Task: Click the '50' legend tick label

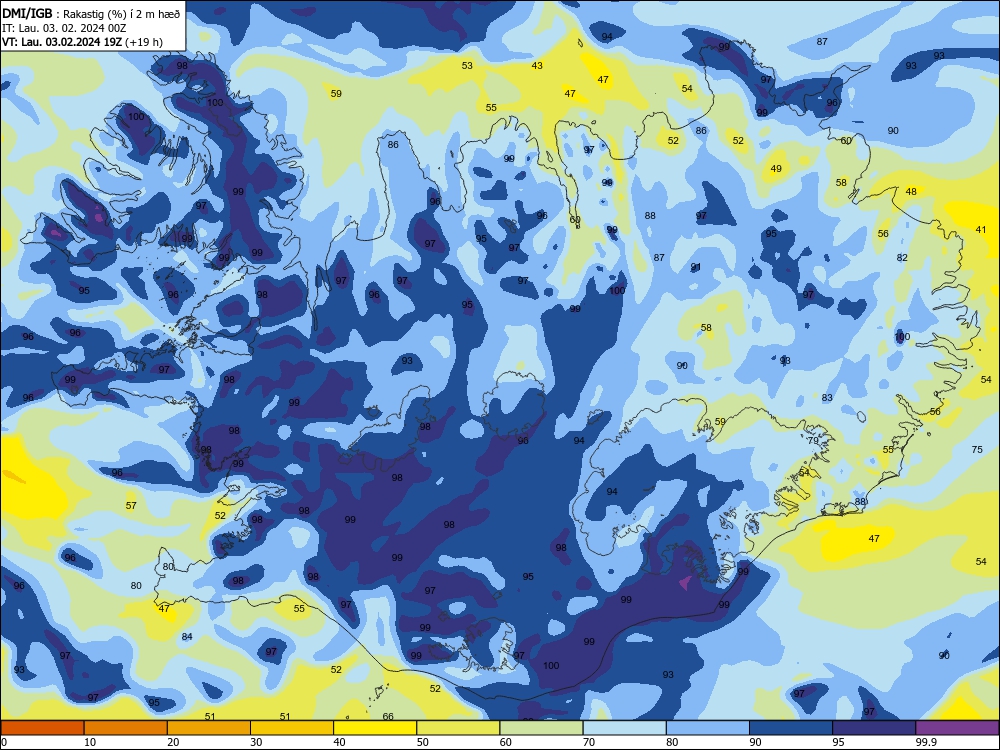Action: point(423,742)
